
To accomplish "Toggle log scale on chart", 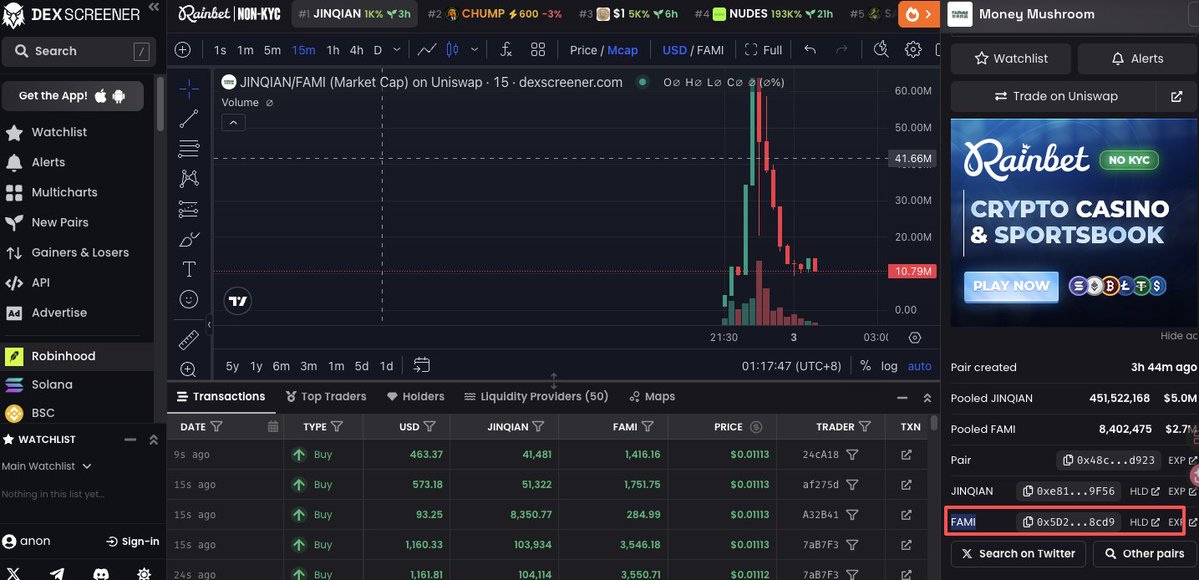I will click(889, 366).
